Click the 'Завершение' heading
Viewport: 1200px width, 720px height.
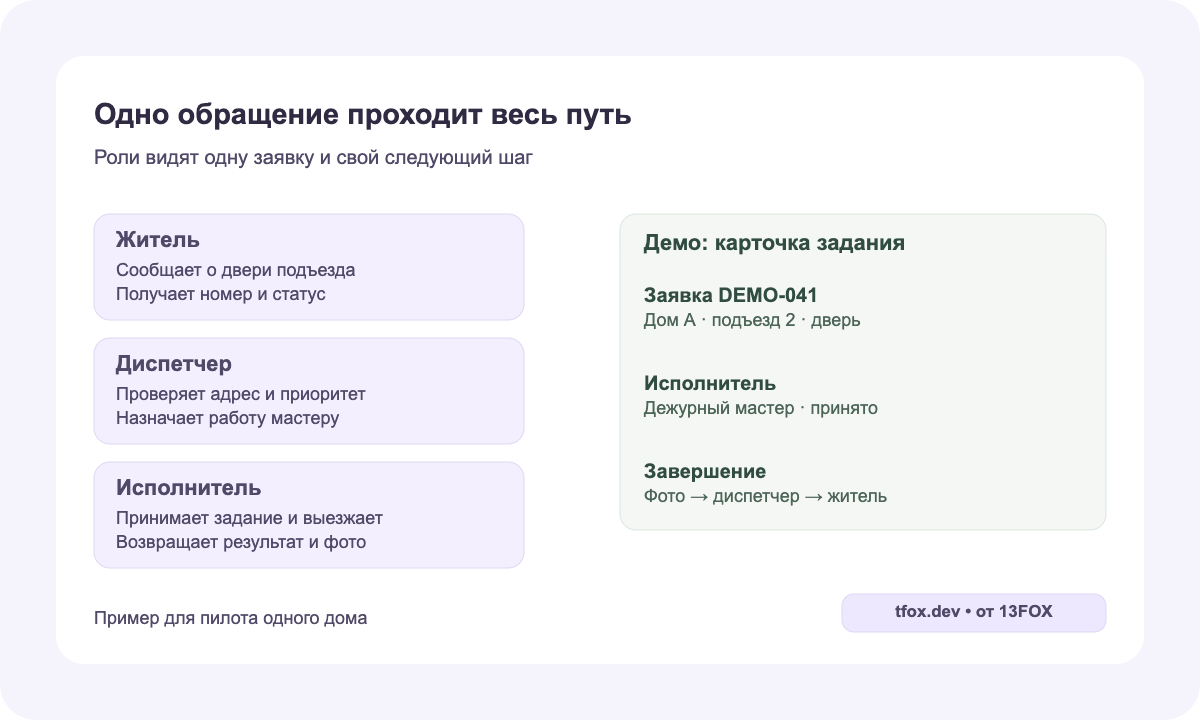(x=705, y=472)
